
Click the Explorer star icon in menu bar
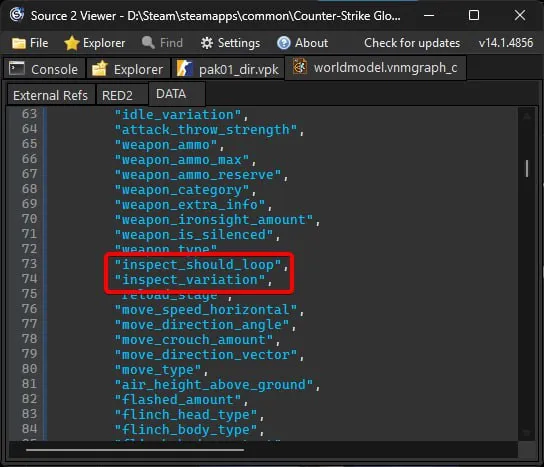click(x=72, y=43)
